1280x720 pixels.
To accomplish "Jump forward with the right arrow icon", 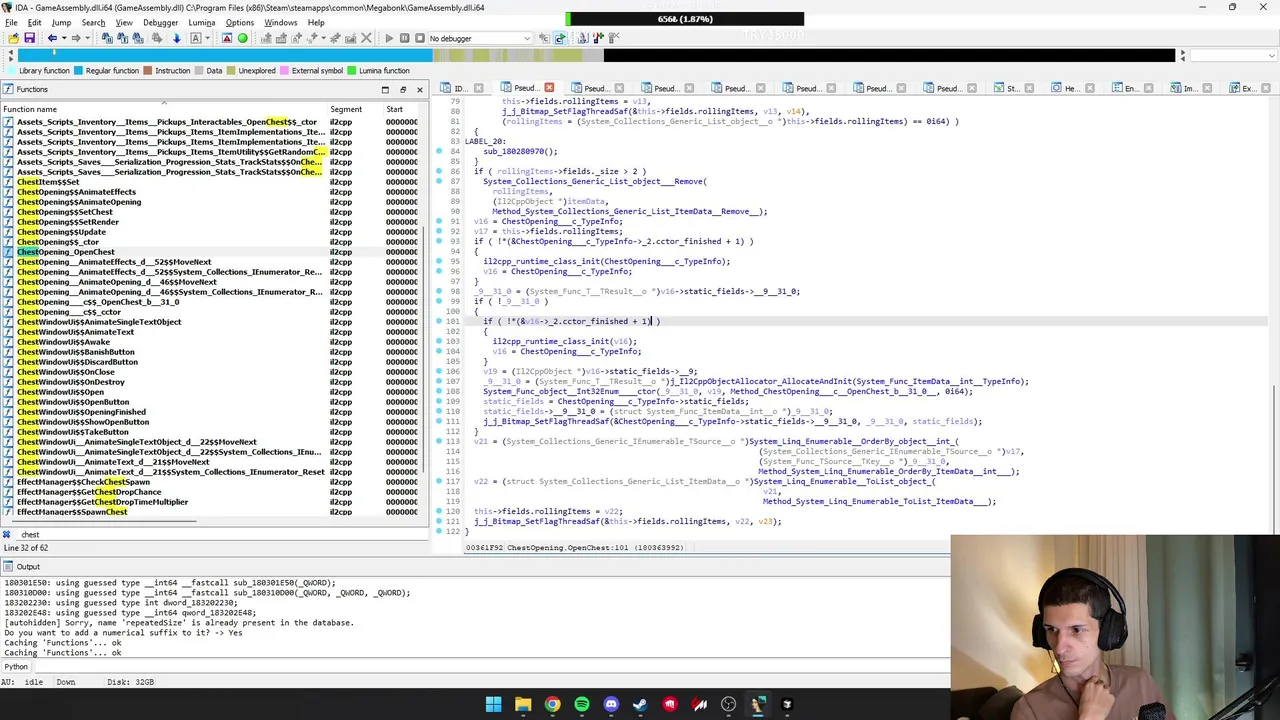I will [76, 38].
